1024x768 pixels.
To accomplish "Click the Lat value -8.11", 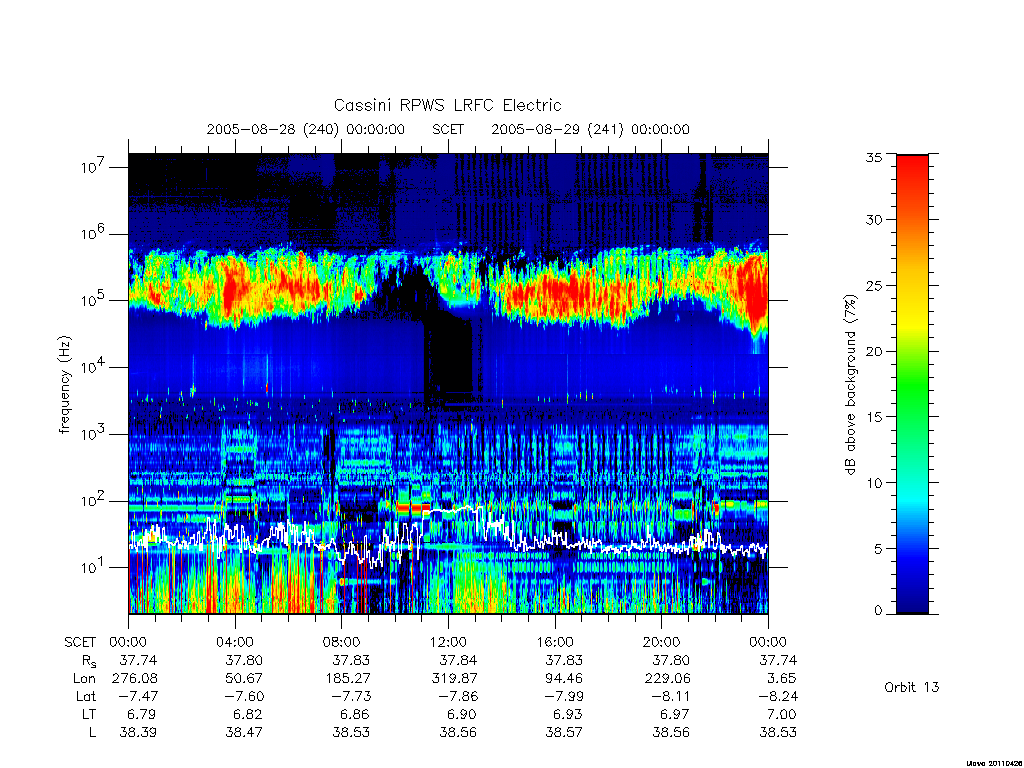I will [x=670, y=696].
